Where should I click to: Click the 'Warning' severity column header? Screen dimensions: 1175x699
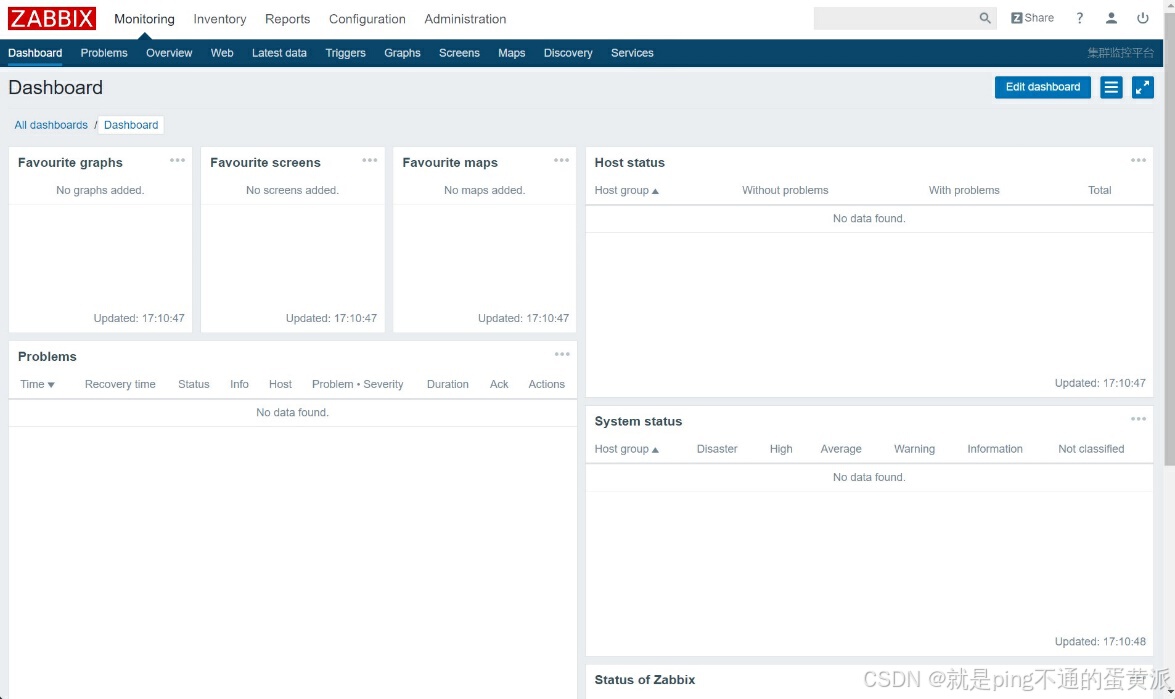click(x=914, y=449)
